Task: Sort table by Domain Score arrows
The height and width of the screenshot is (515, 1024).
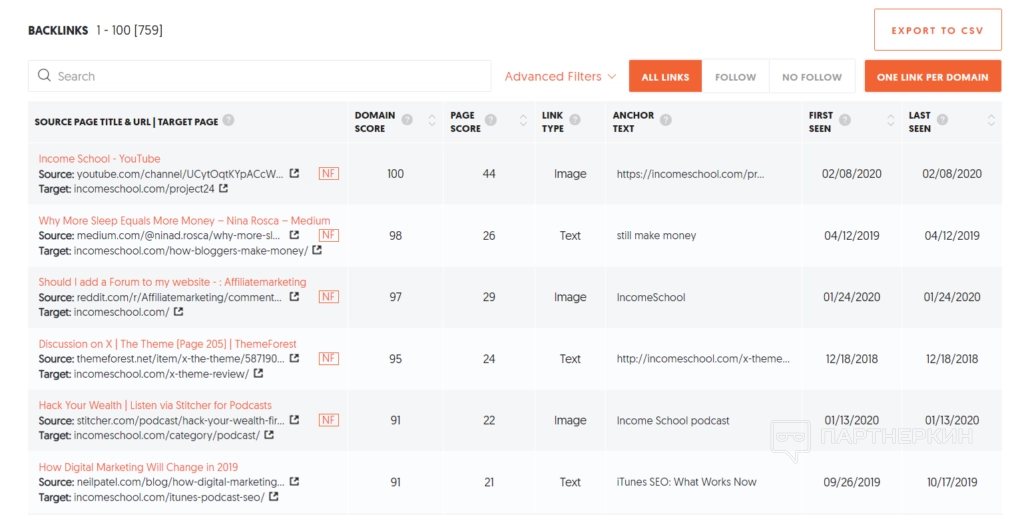Action: coord(432,121)
